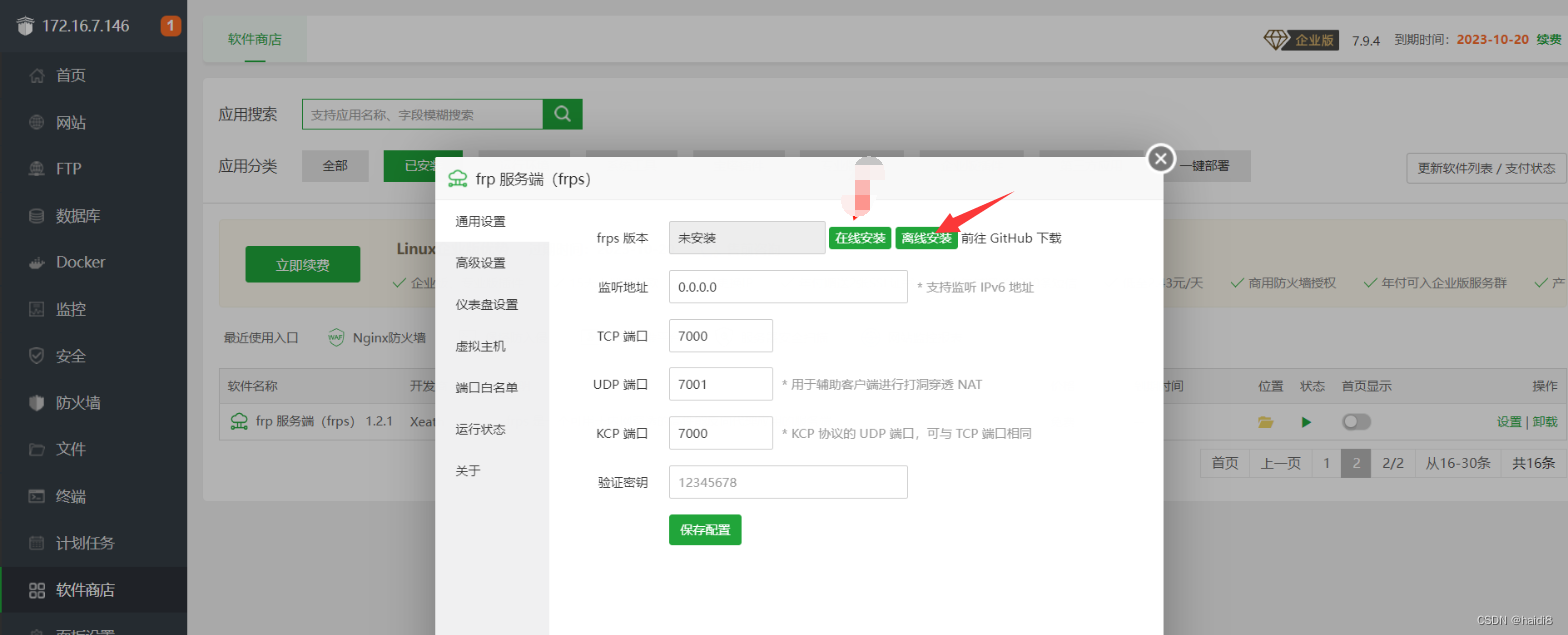Click the 一键部署 category
Screen dimensions: 1568x635
(x=1204, y=167)
